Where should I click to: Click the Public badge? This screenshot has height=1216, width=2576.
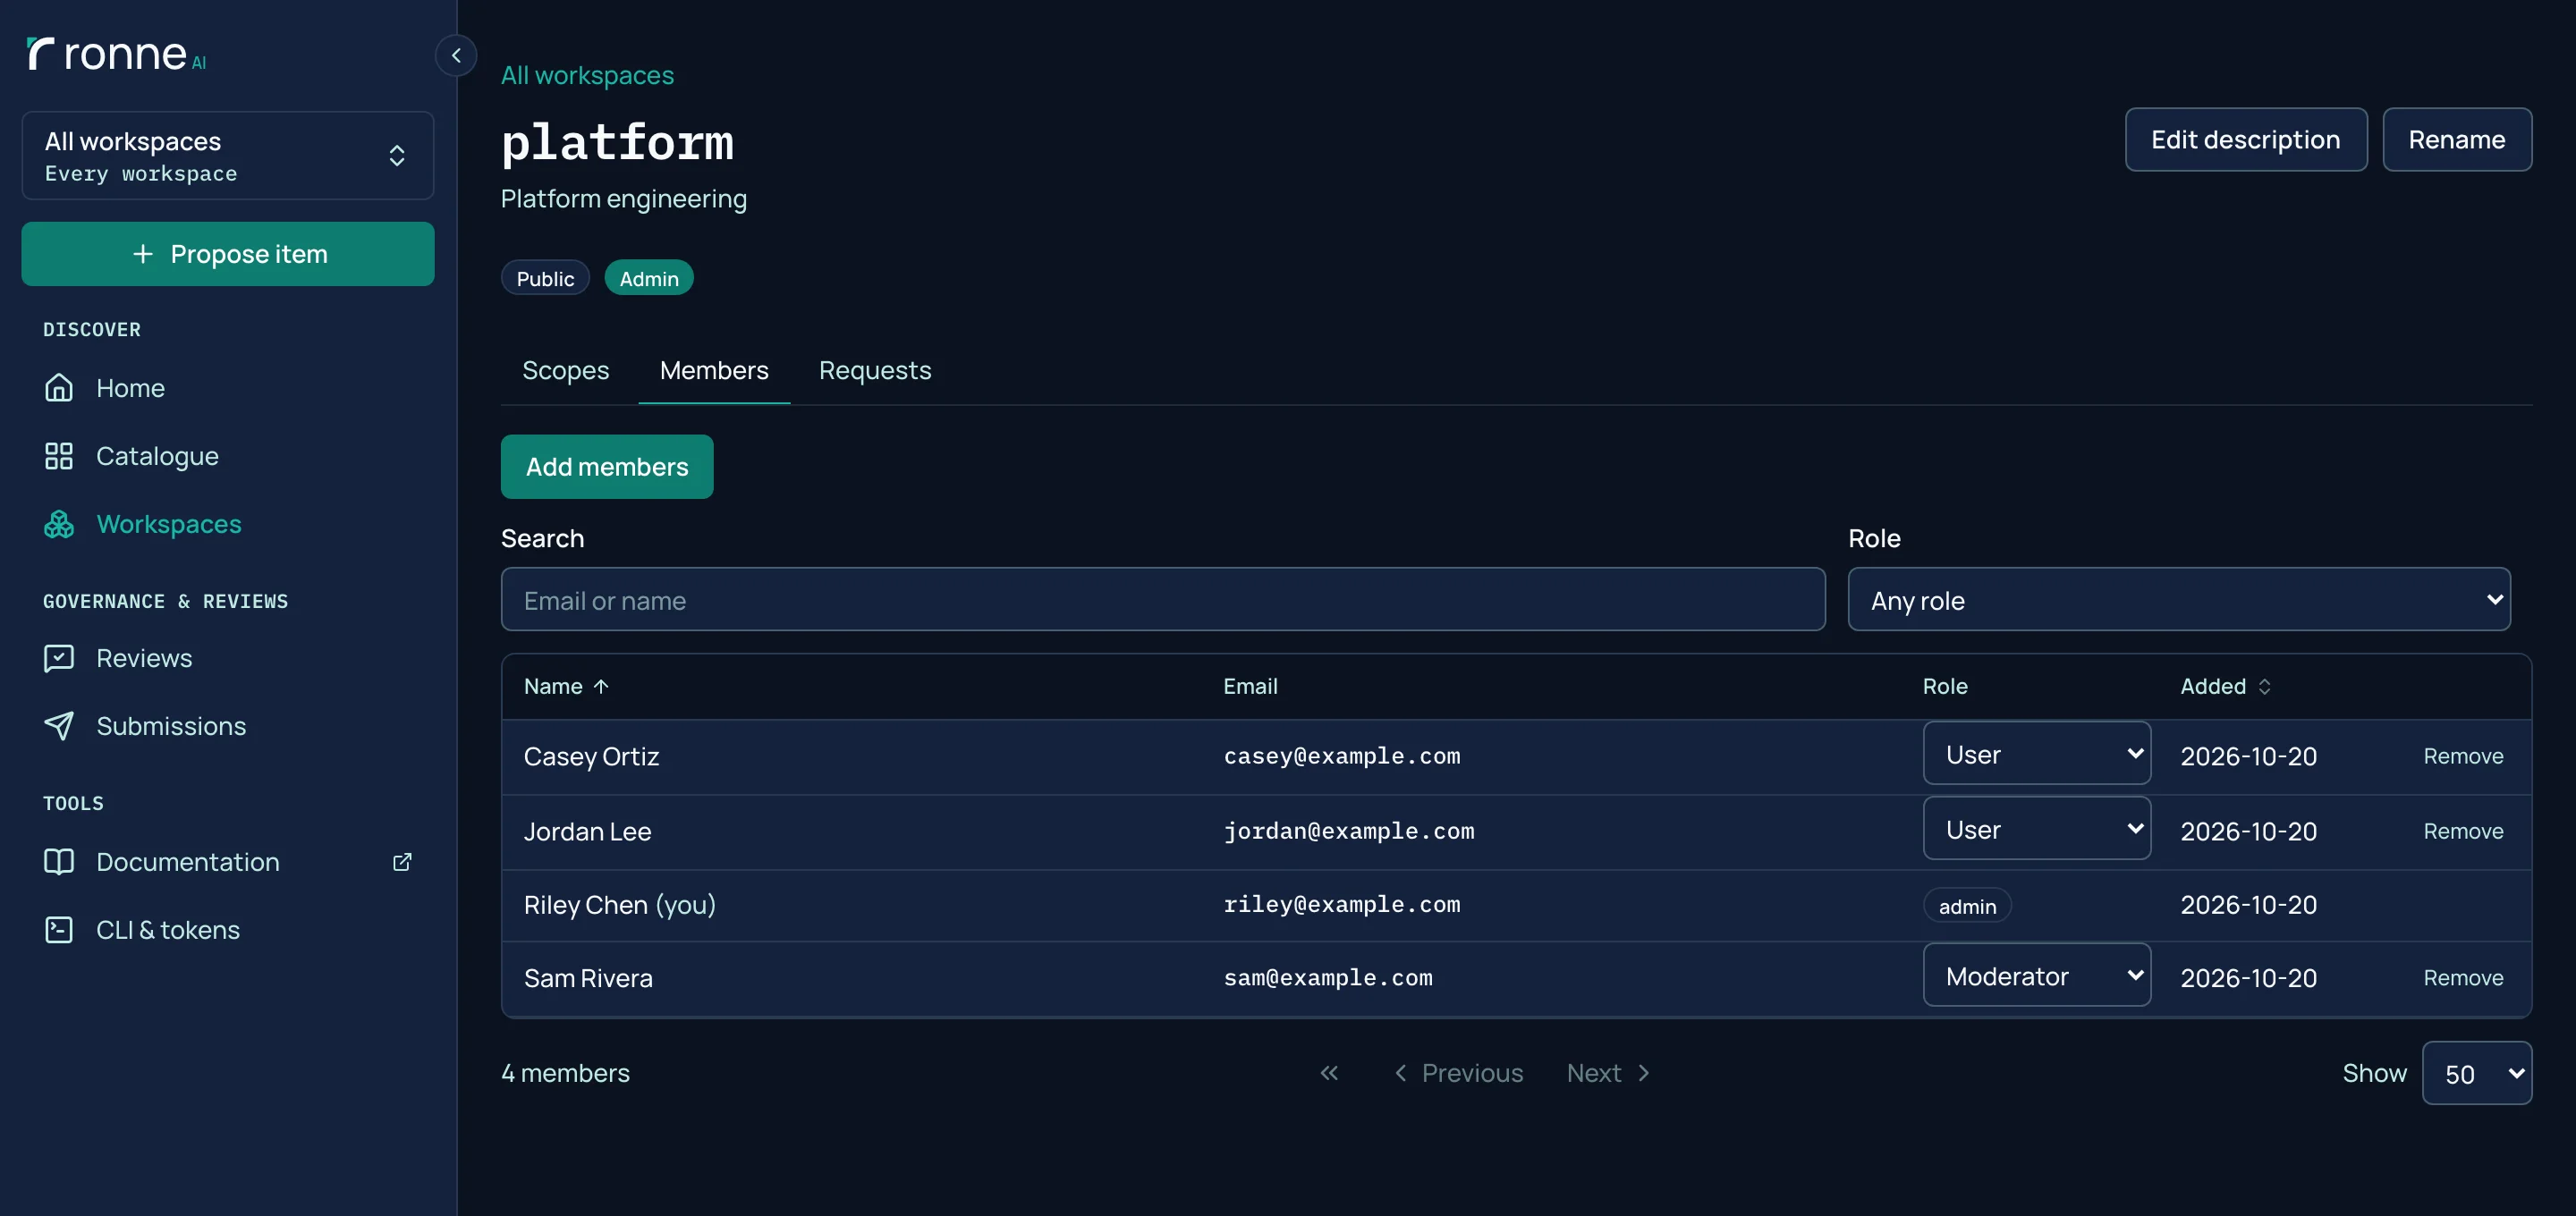(x=545, y=278)
